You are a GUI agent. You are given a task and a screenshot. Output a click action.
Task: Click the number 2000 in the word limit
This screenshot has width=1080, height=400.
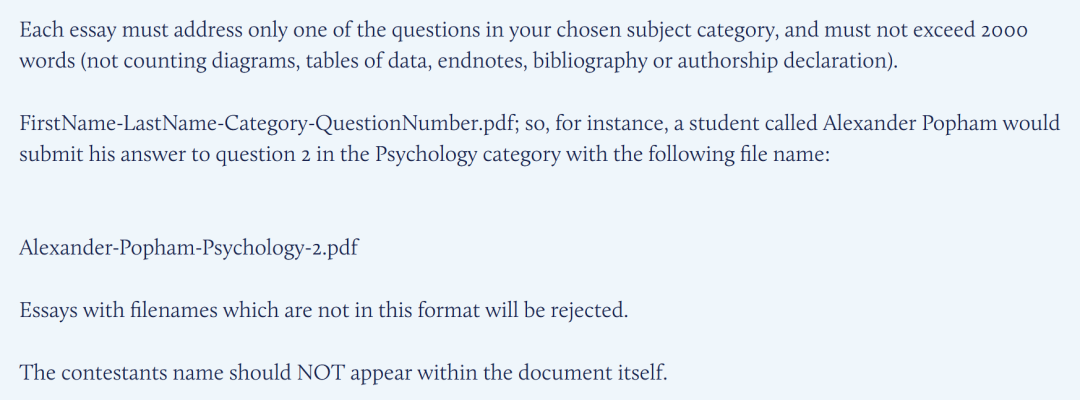click(x=1000, y=29)
